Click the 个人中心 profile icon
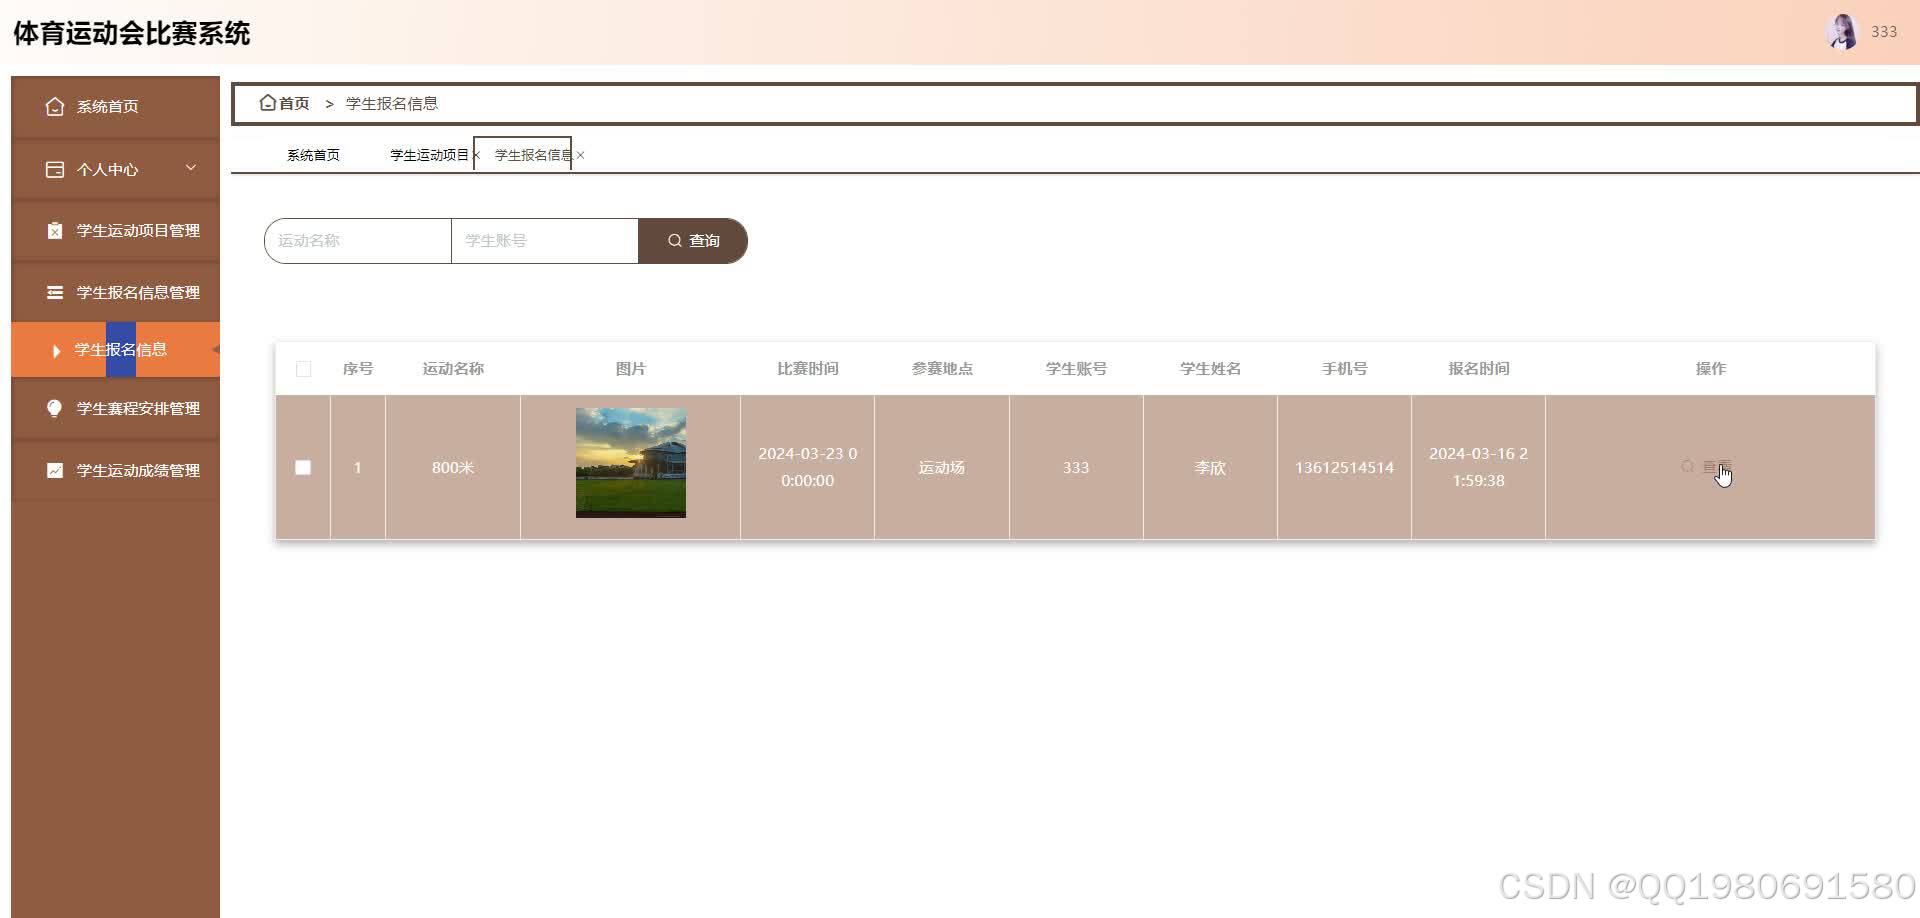1920x918 pixels. [55, 169]
